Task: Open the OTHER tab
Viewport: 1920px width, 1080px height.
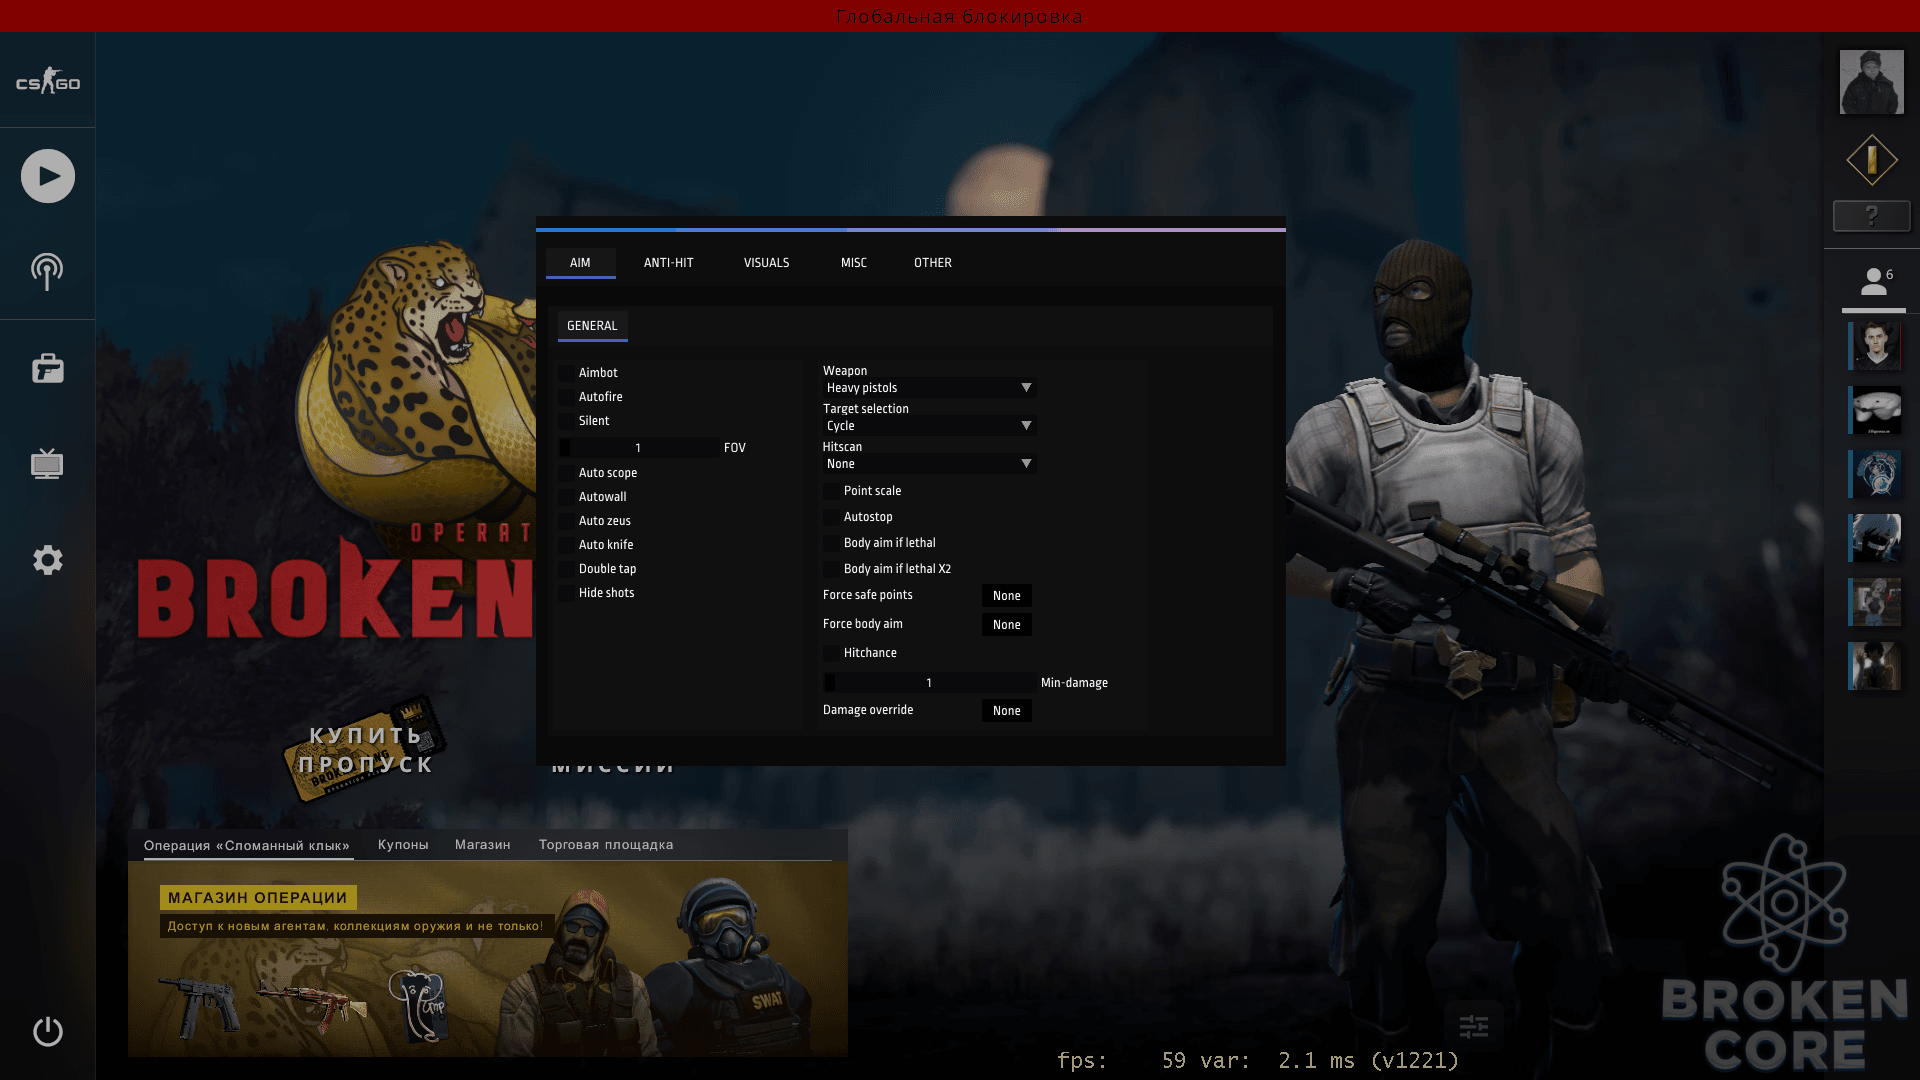Action: click(x=933, y=263)
